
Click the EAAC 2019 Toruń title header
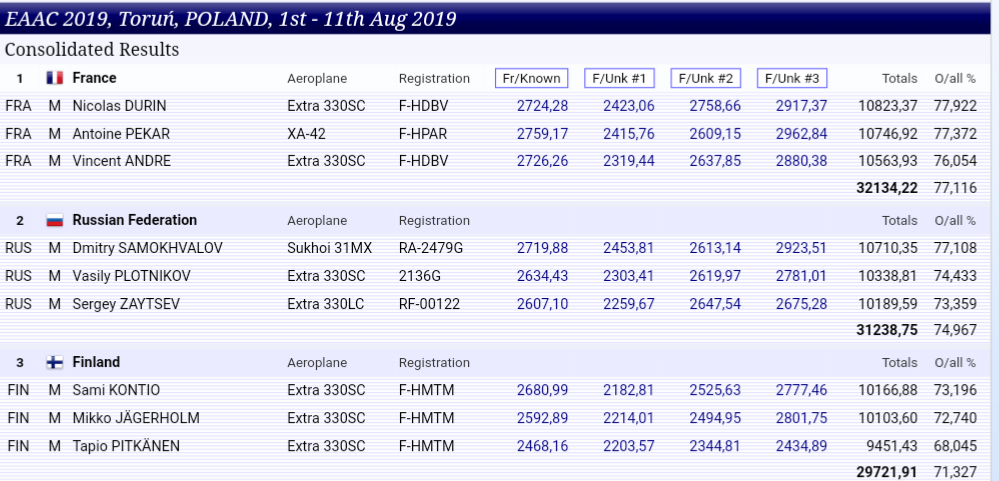tap(231, 20)
